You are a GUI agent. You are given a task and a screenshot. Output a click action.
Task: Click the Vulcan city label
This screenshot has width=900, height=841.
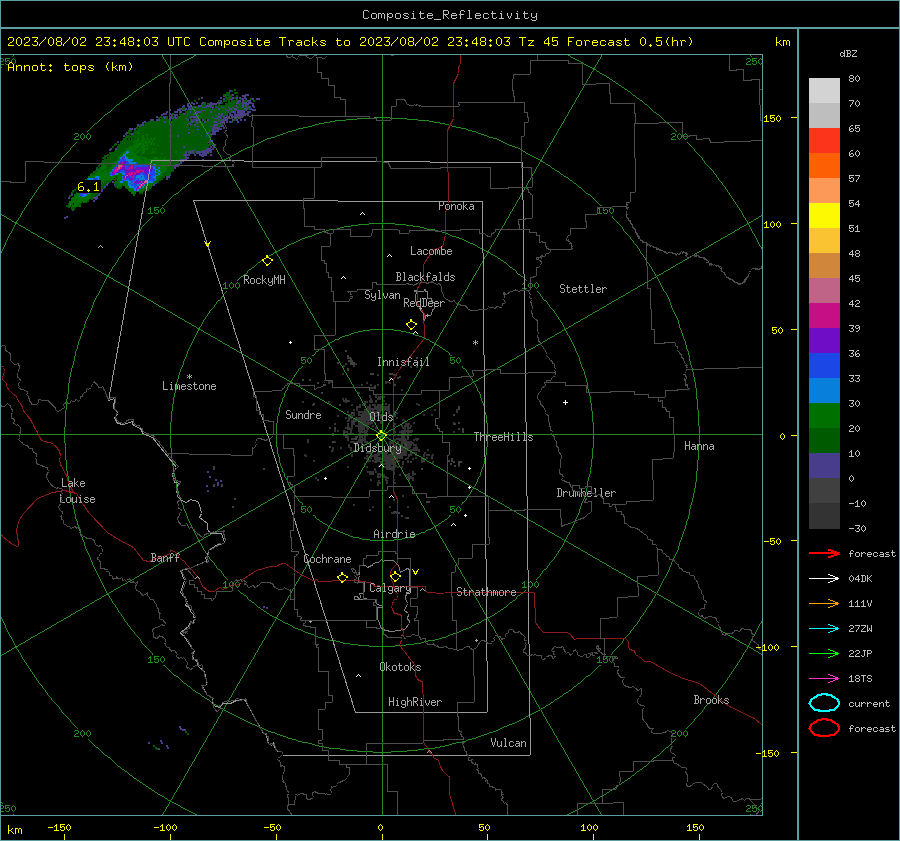509,743
